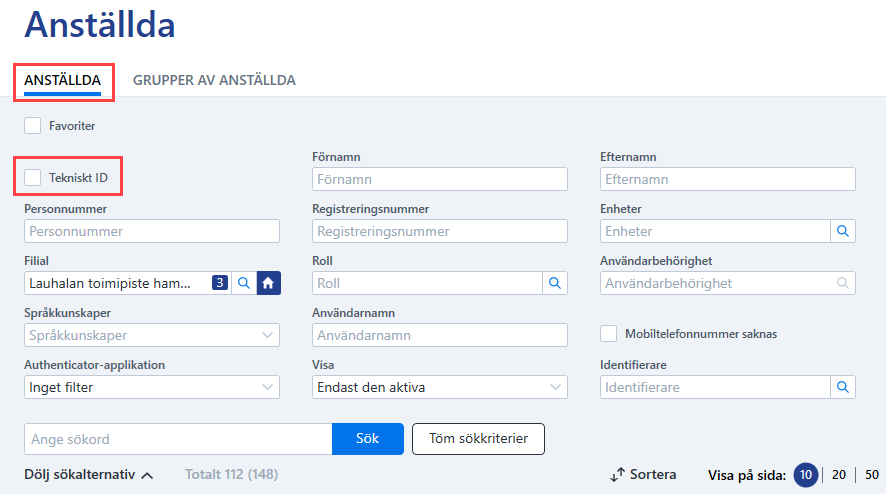This screenshot has width=886, height=494.
Task: Click the Lauhalan toimipiste Filial value
Action: pyautogui.click(x=110, y=283)
